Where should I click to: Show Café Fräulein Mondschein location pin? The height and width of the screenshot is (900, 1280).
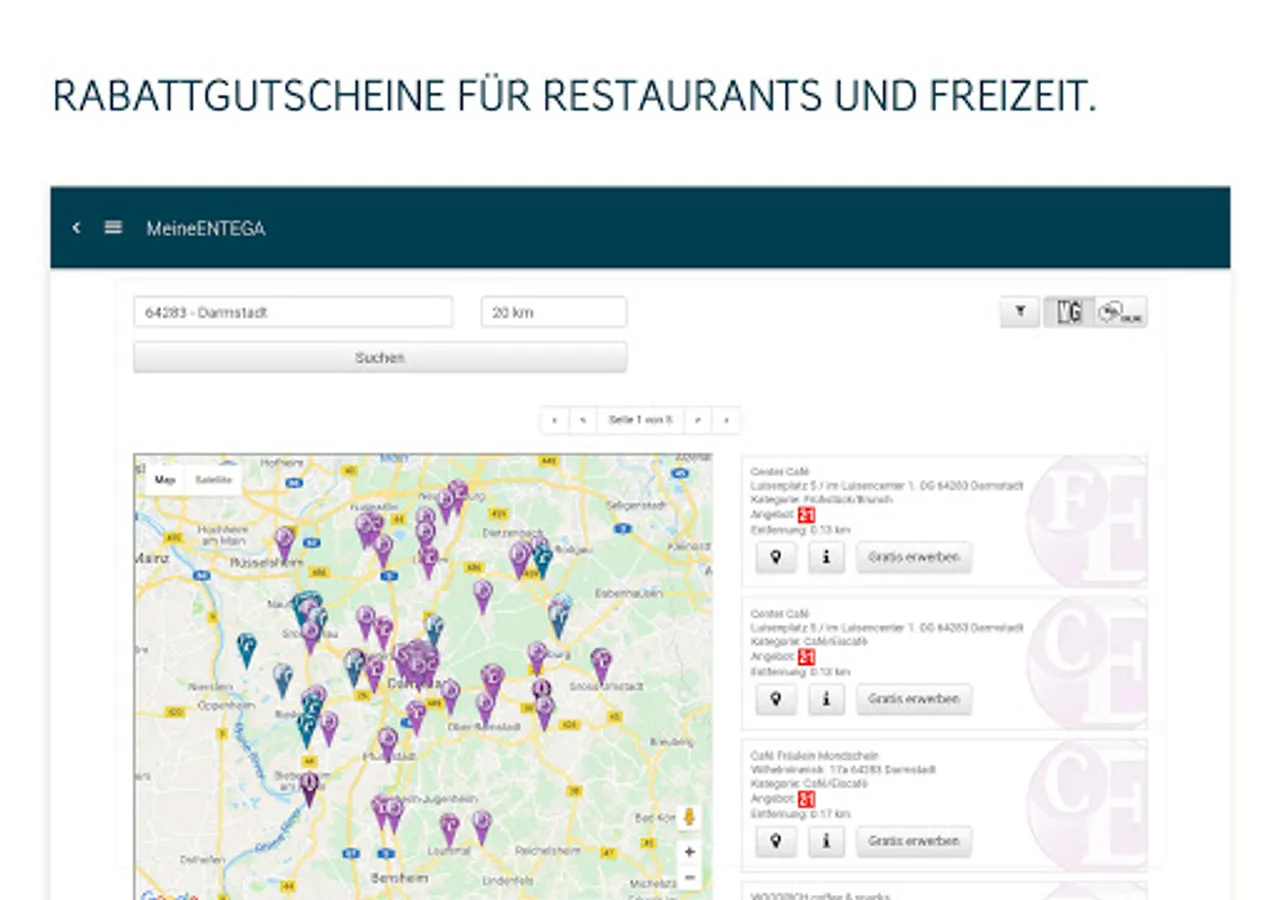tap(776, 841)
